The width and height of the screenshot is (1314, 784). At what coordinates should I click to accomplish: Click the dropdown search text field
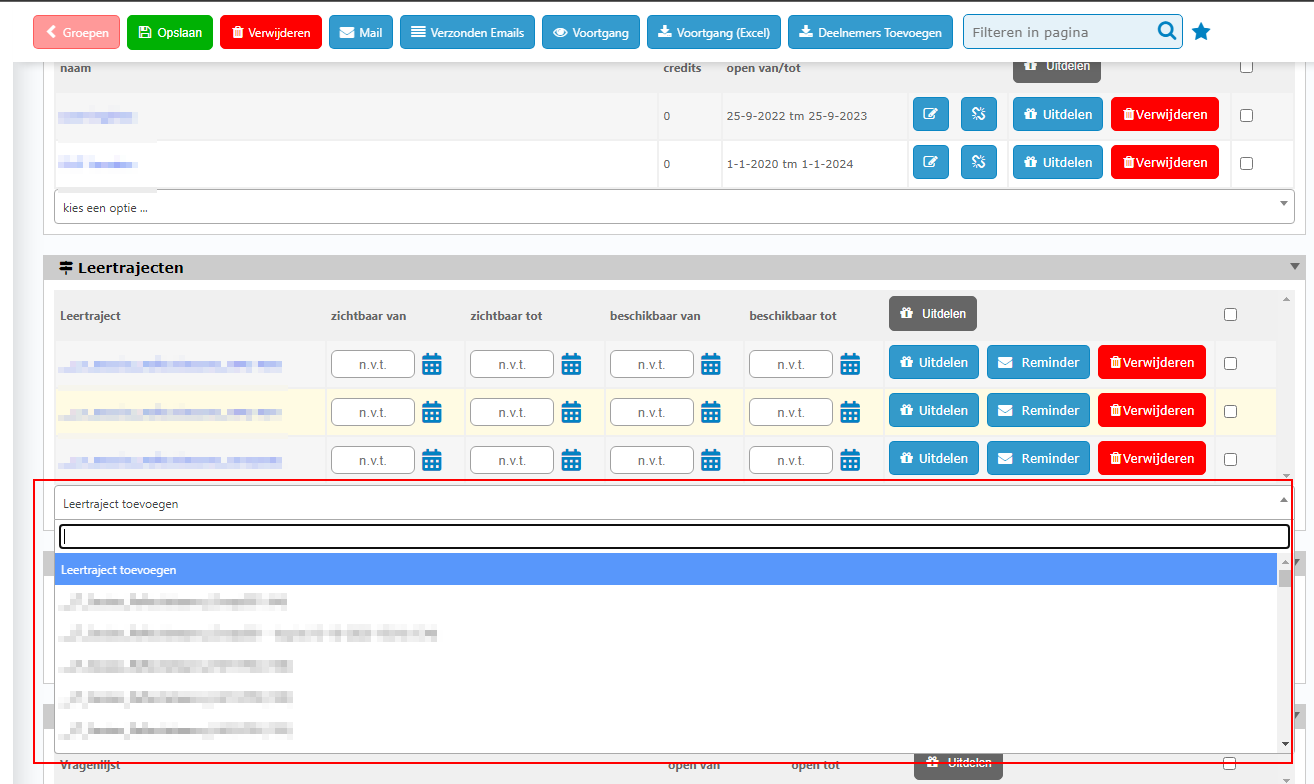pos(673,536)
